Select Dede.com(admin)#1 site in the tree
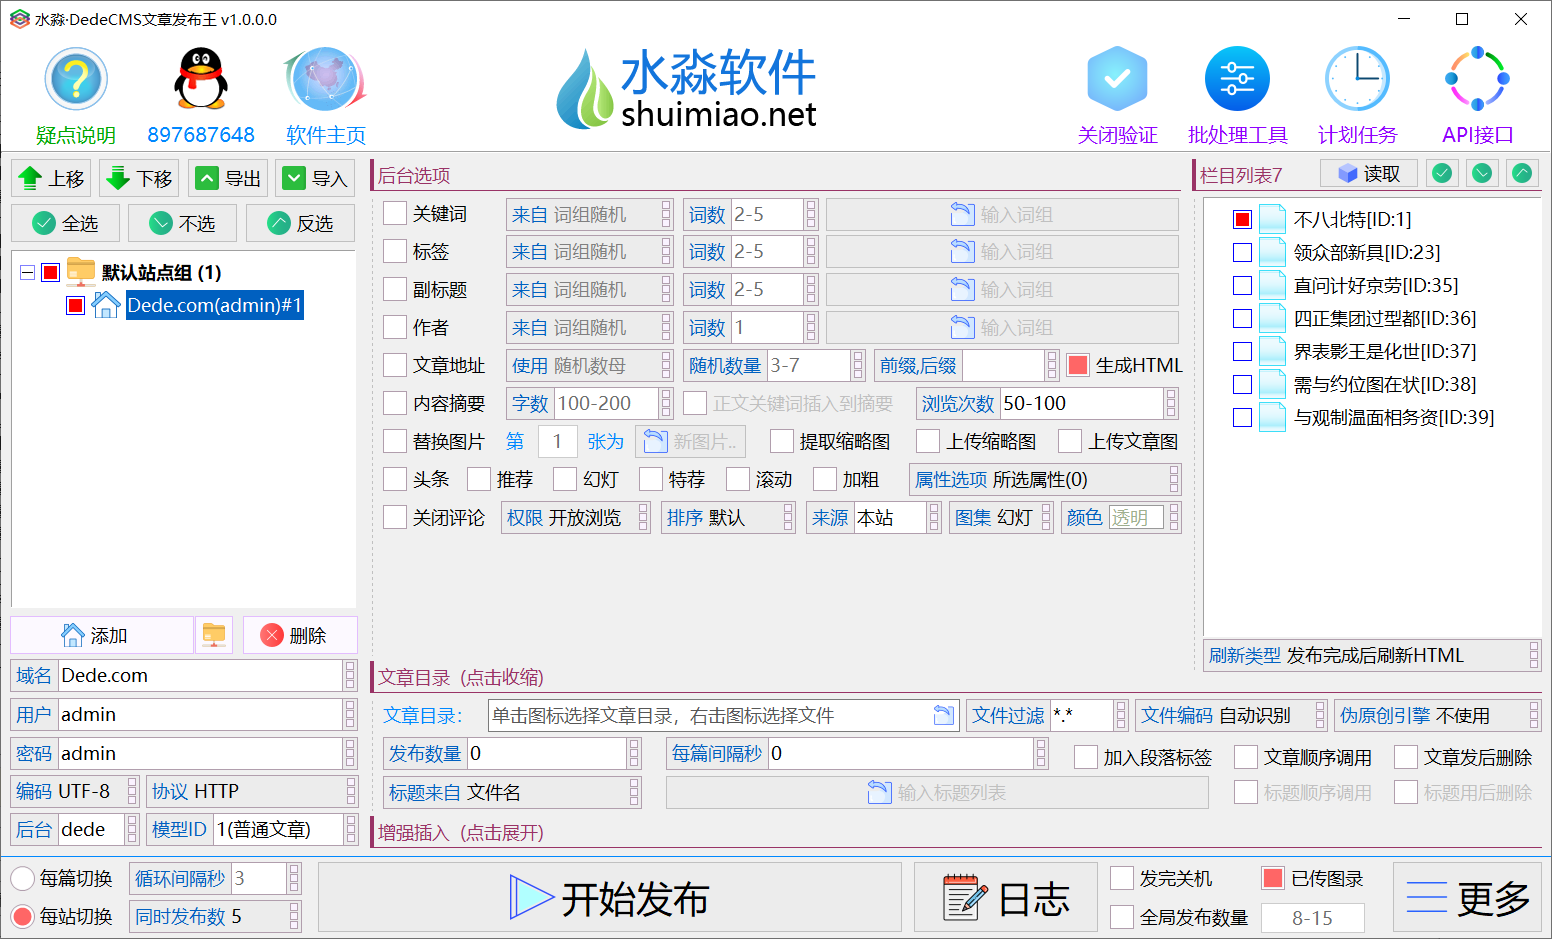This screenshot has height=939, width=1552. tap(214, 305)
